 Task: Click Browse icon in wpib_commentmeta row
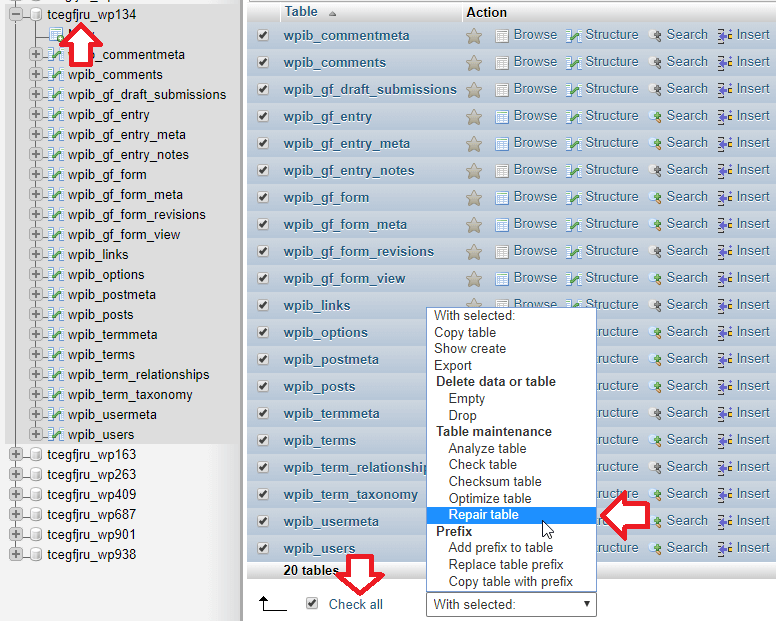(502, 36)
